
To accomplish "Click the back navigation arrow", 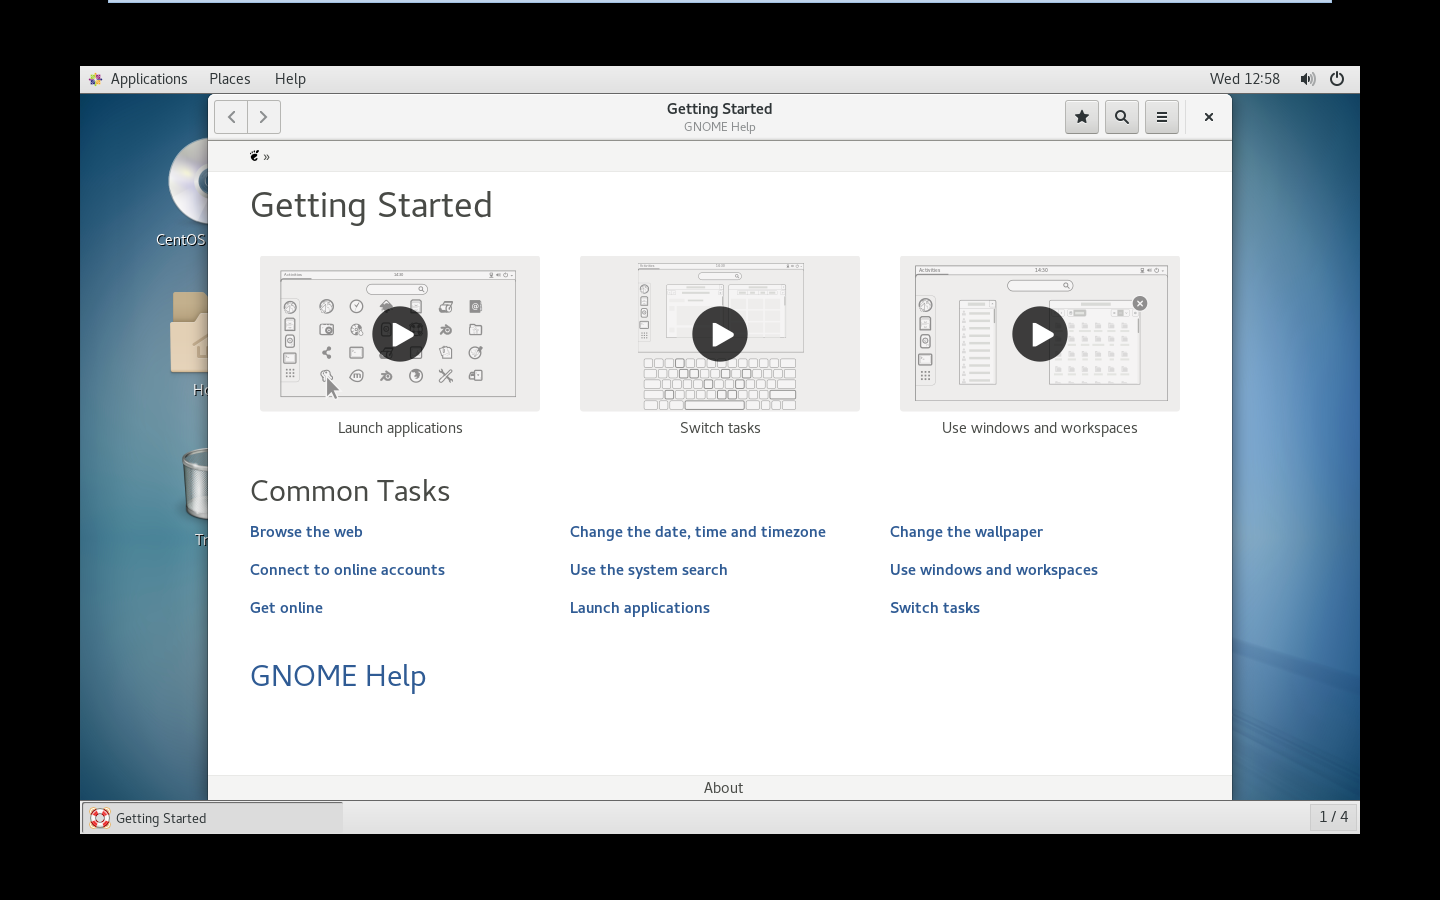I will click(231, 117).
